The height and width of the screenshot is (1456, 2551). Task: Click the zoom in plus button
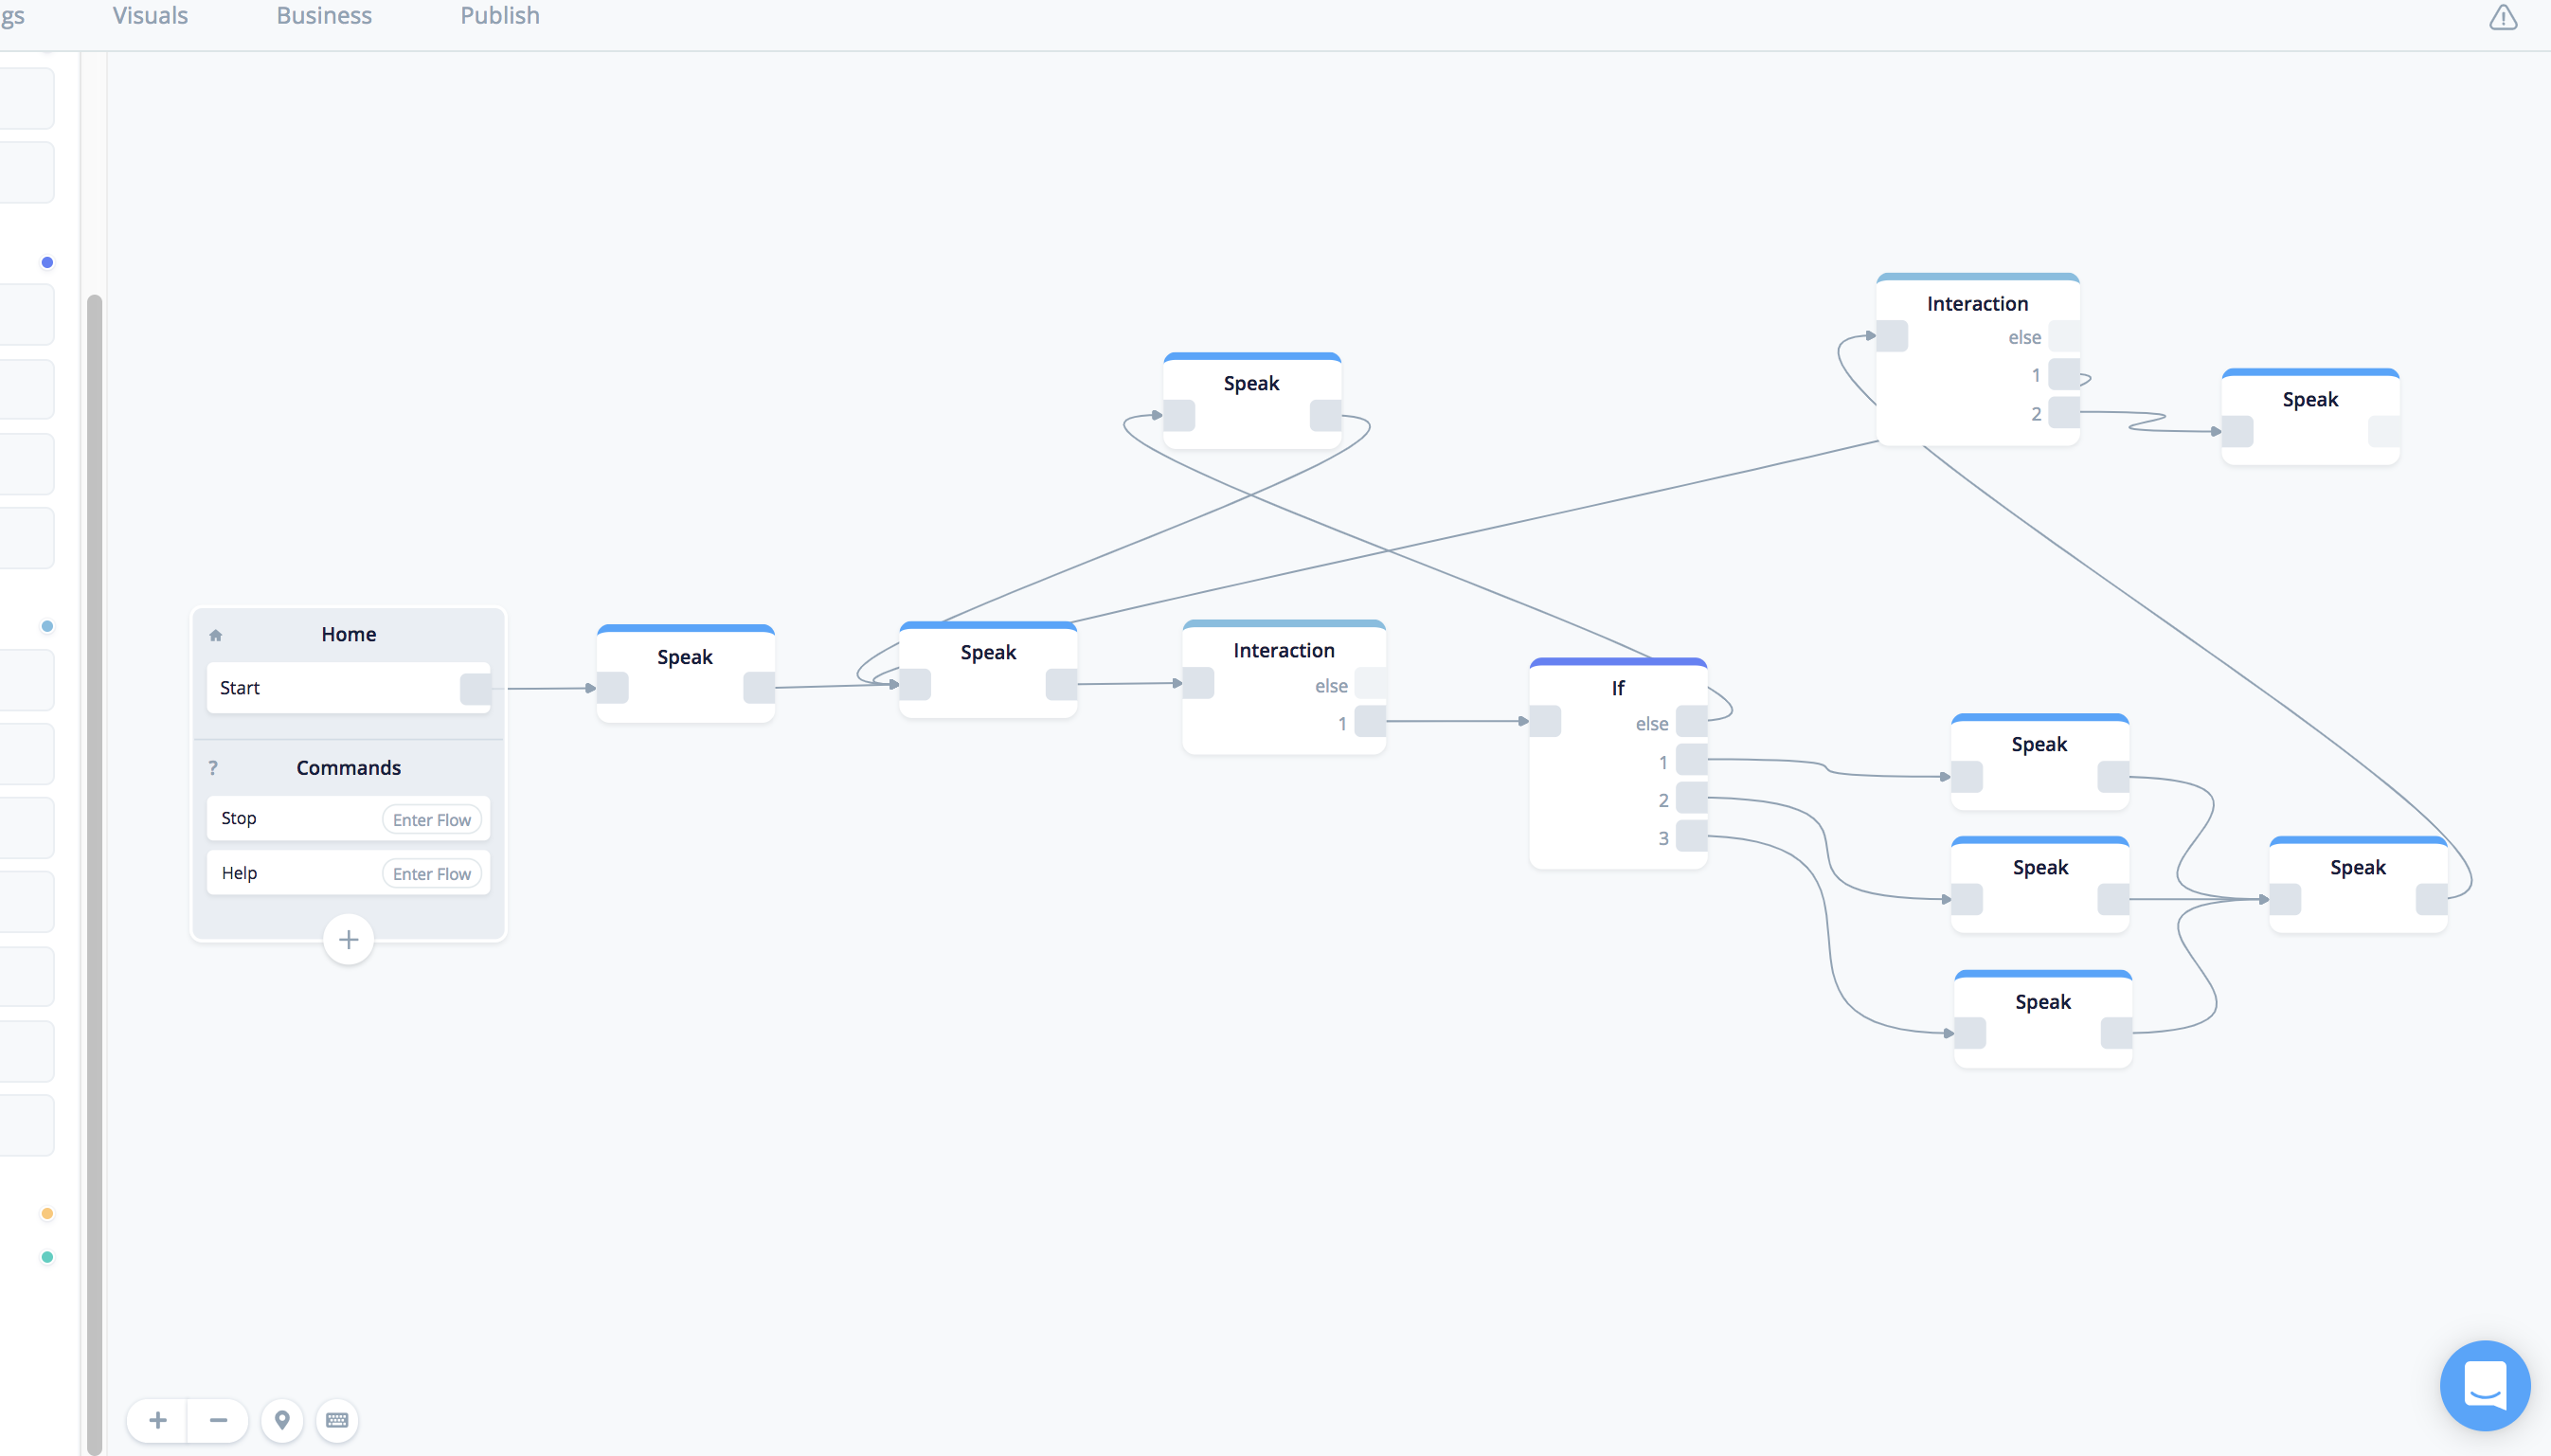click(x=158, y=1420)
